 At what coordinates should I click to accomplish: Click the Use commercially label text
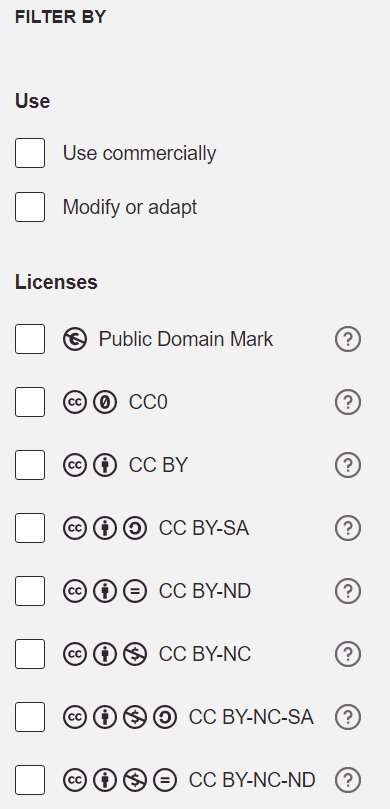click(x=139, y=153)
